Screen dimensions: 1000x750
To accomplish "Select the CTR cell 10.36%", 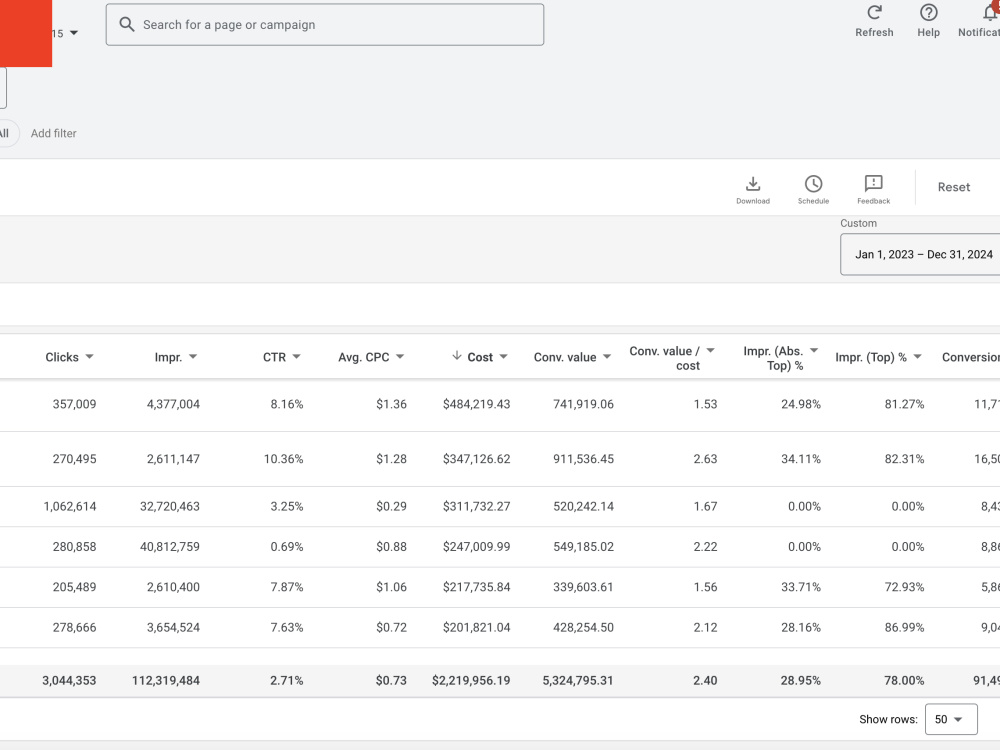I will click(x=284, y=459).
